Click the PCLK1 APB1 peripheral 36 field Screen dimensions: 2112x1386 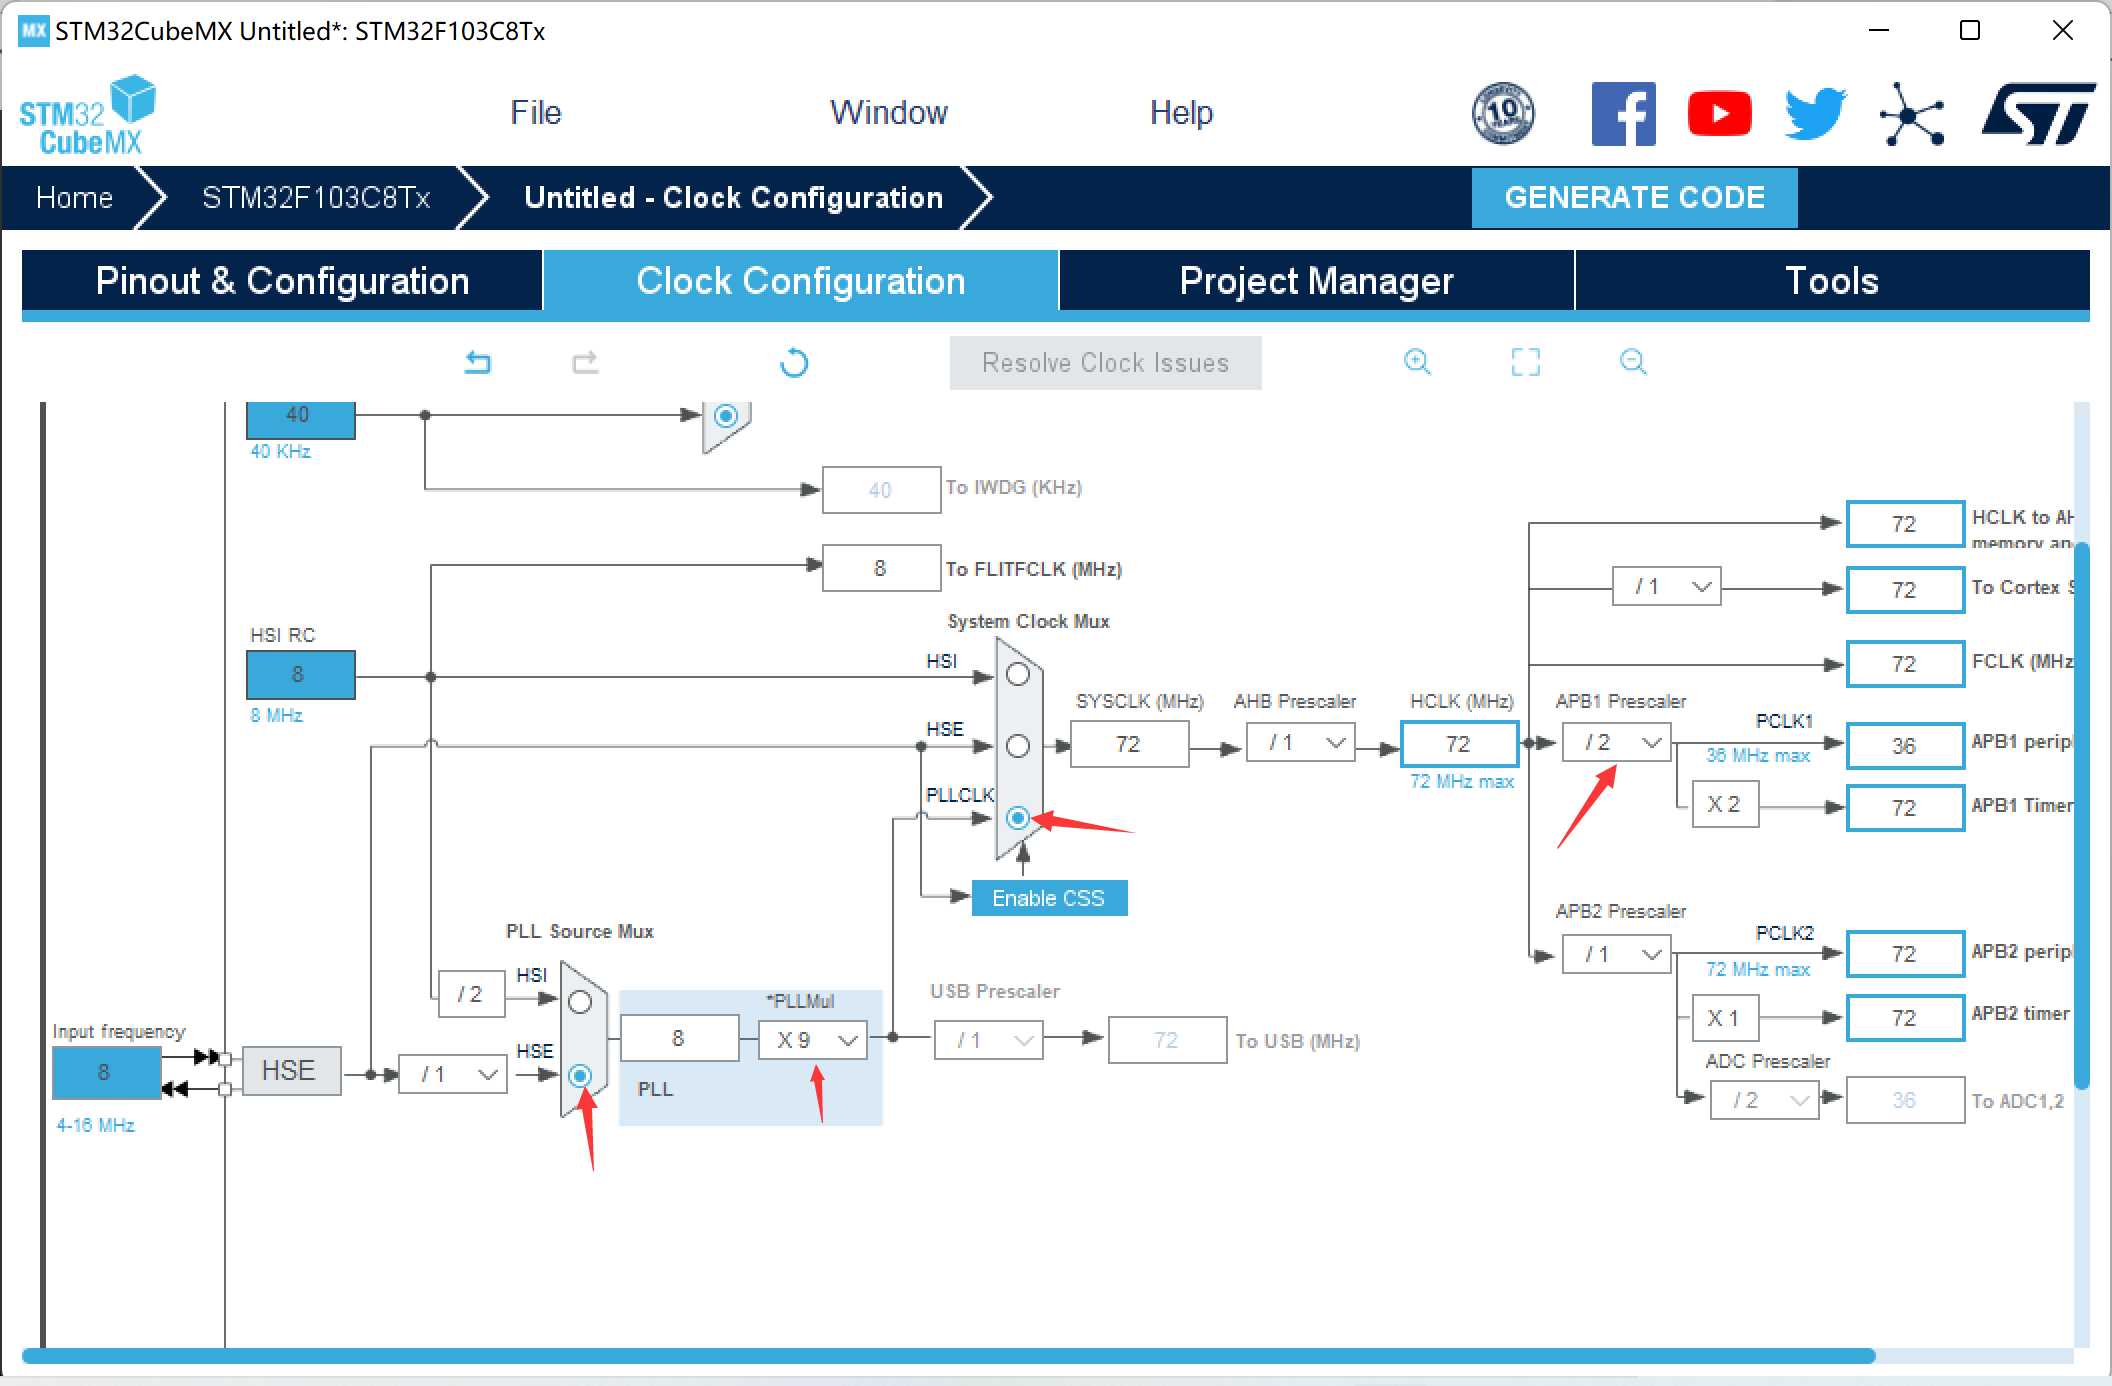pos(1905,746)
